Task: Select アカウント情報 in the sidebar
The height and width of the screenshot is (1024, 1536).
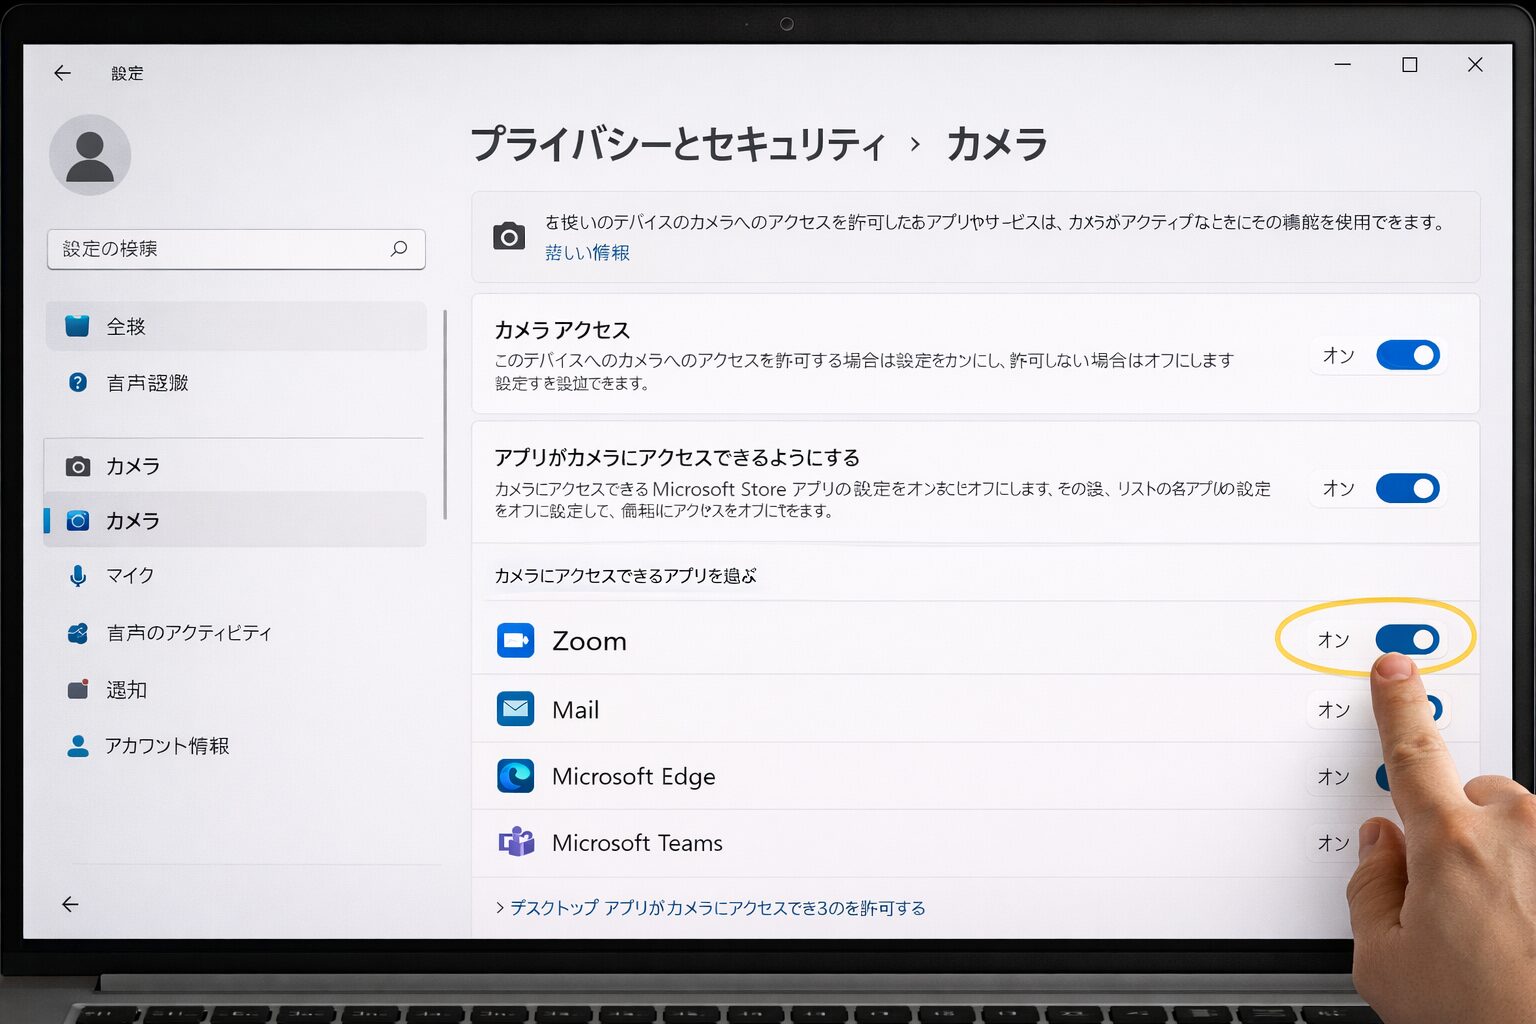Action: (167, 746)
